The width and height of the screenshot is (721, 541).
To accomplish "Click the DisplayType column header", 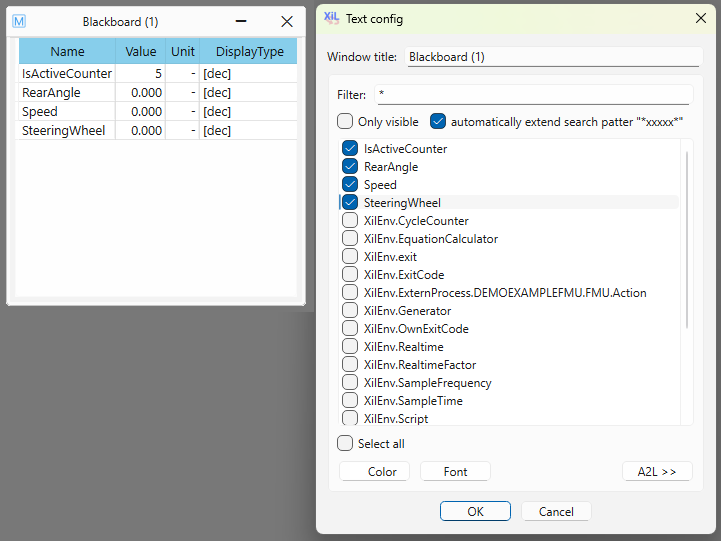I will 249,52.
